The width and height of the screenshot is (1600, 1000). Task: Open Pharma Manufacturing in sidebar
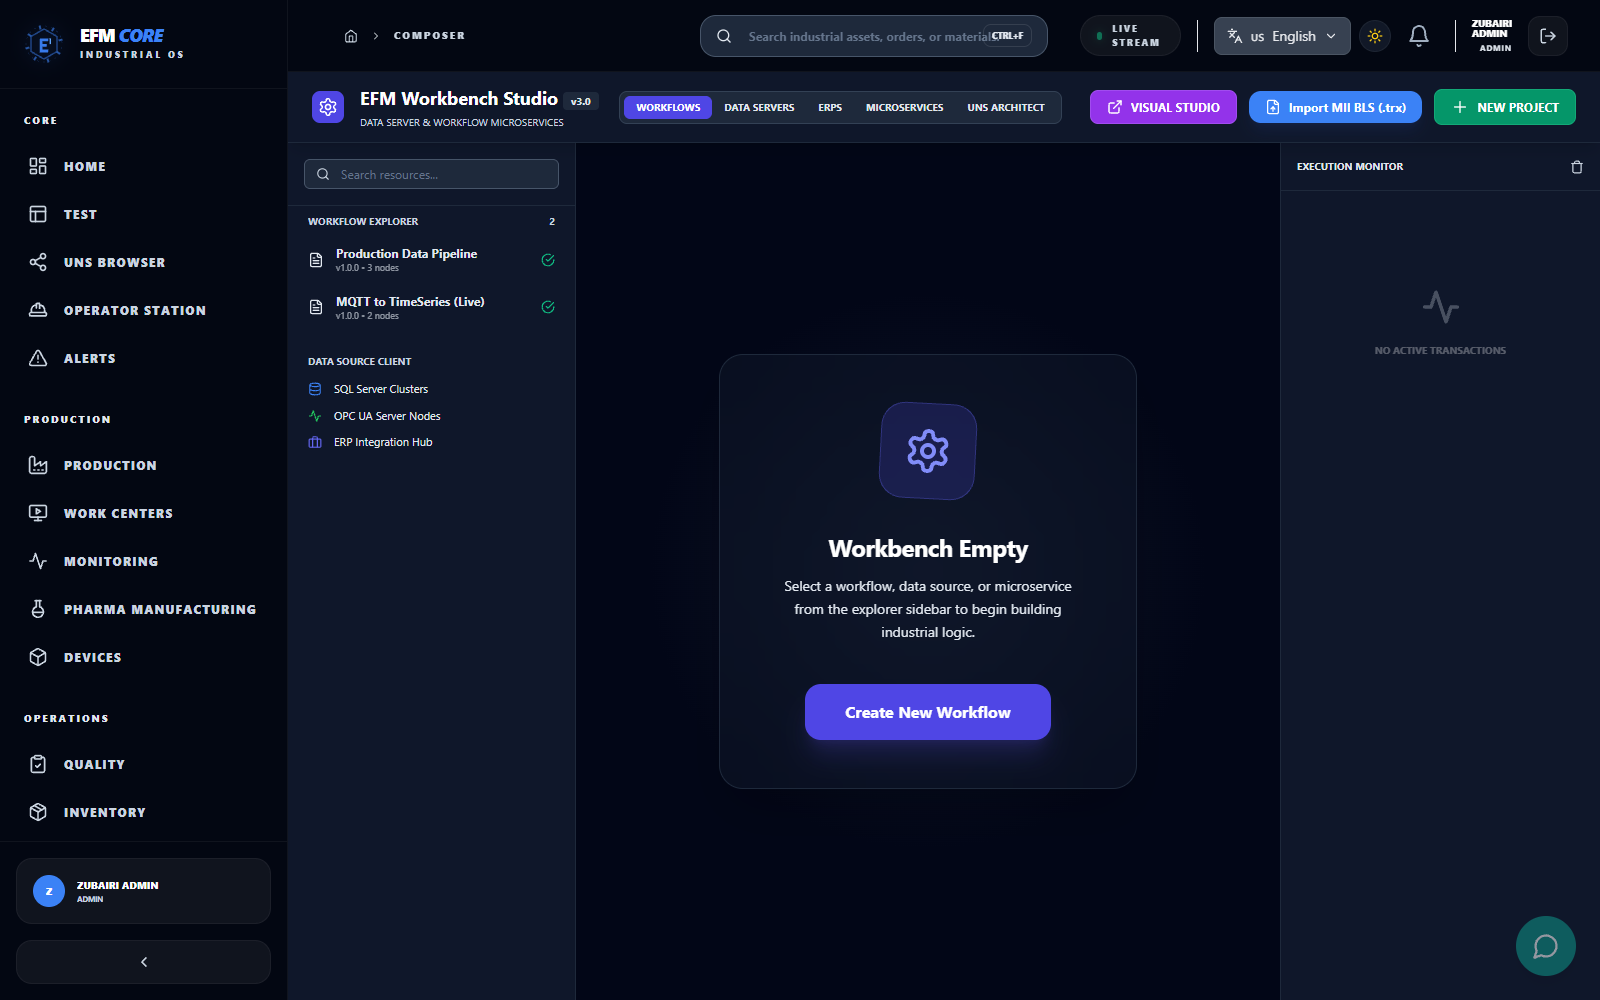click(159, 609)
